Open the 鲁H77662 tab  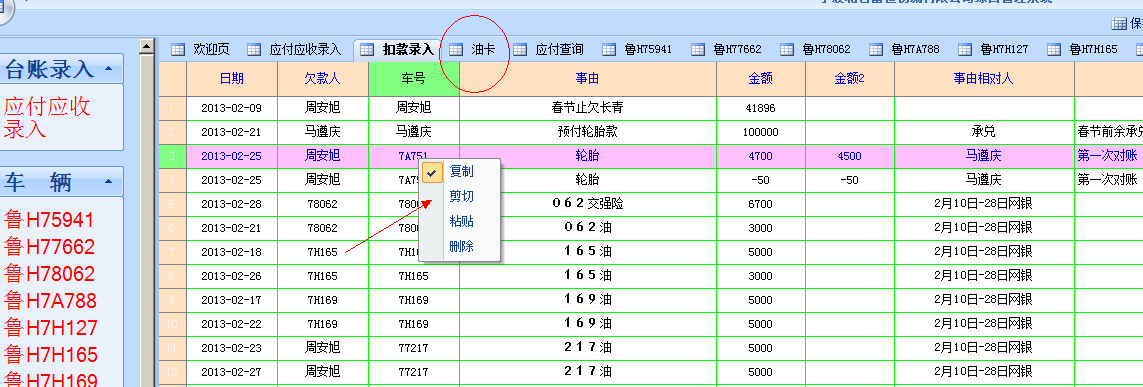click(x=737, y=50)
